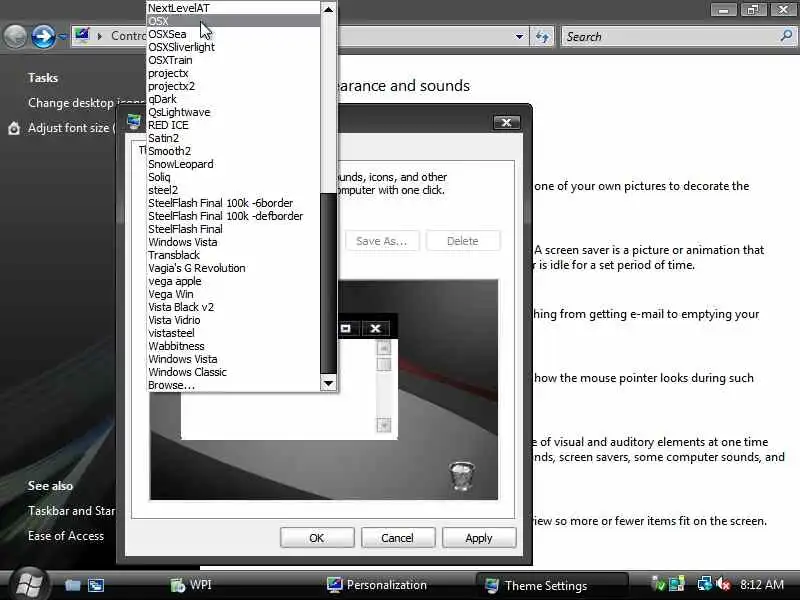The width and height of the screenshot is (800, 600).
Task: Pick the Soliq theme
Action: (x=234, y=177)
